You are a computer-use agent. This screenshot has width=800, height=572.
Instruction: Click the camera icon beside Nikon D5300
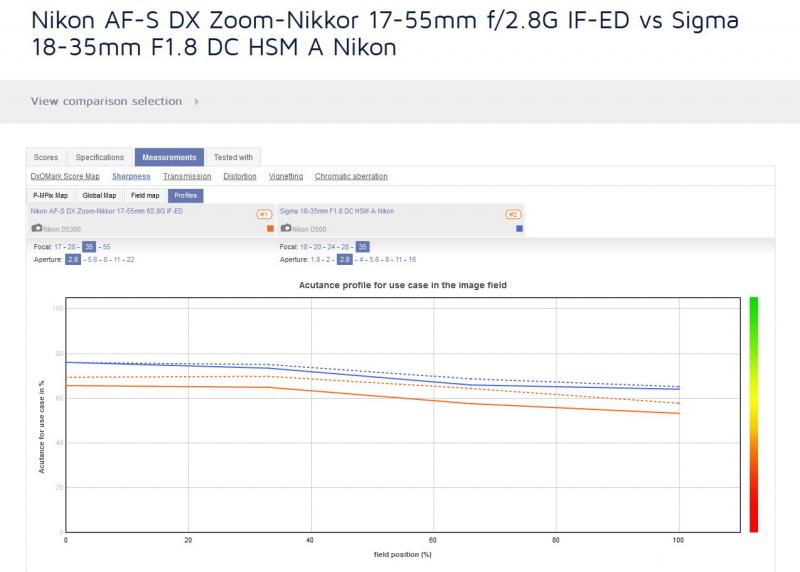(37, 228)
